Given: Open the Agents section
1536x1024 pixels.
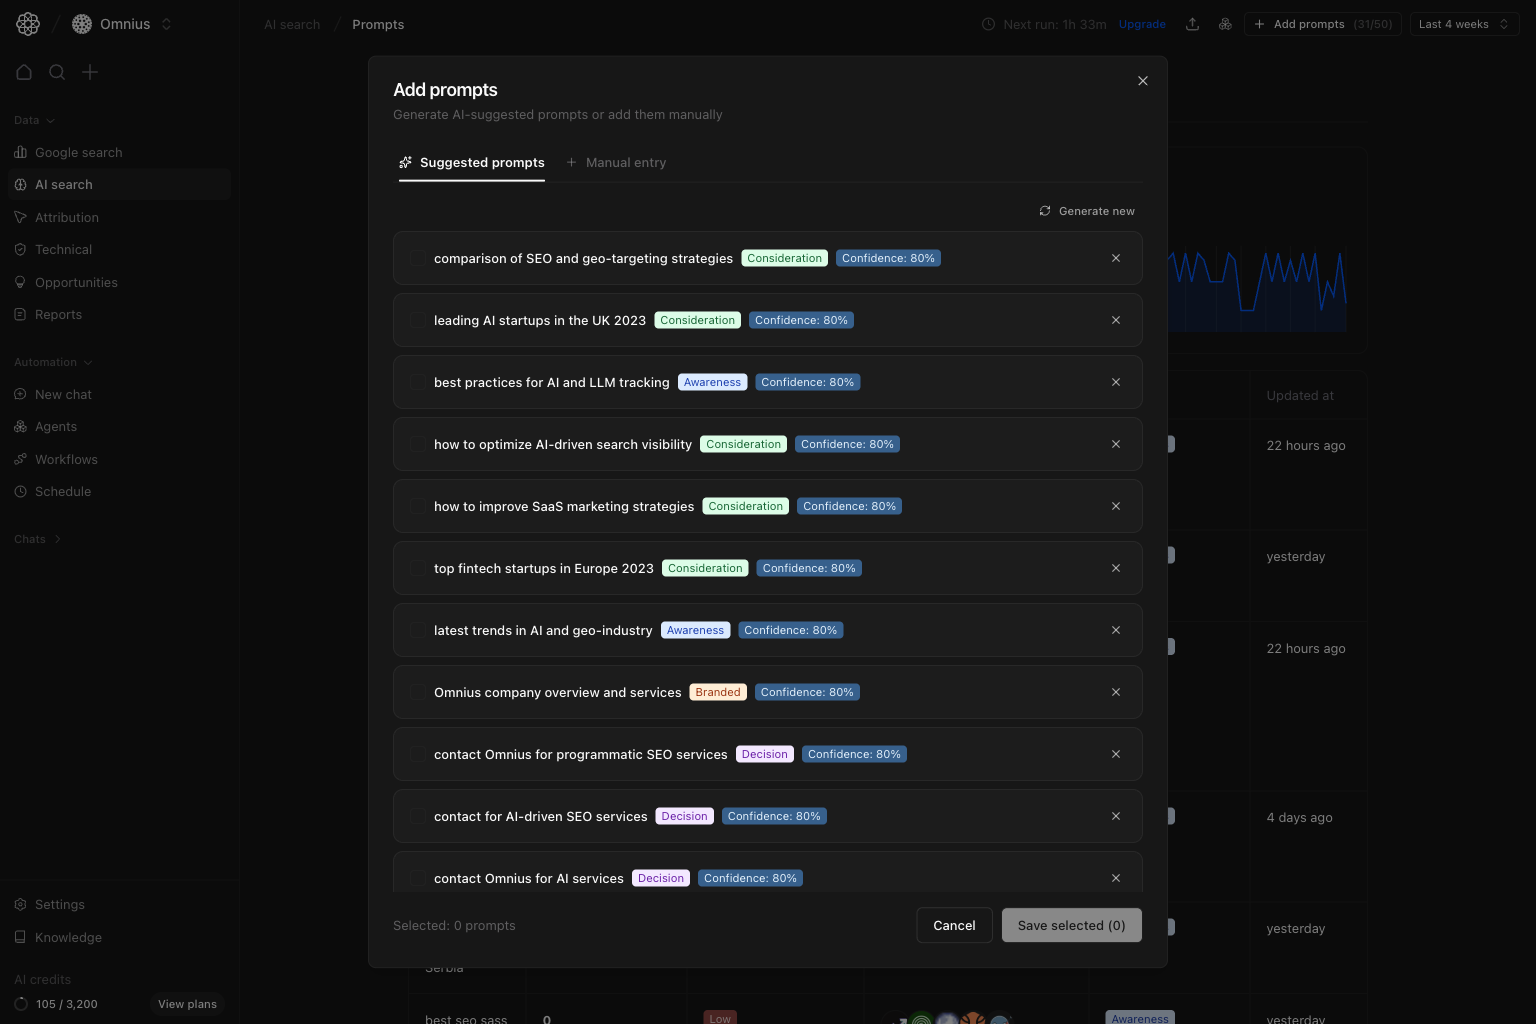Looking at the screenshot, I should (55, 426).
